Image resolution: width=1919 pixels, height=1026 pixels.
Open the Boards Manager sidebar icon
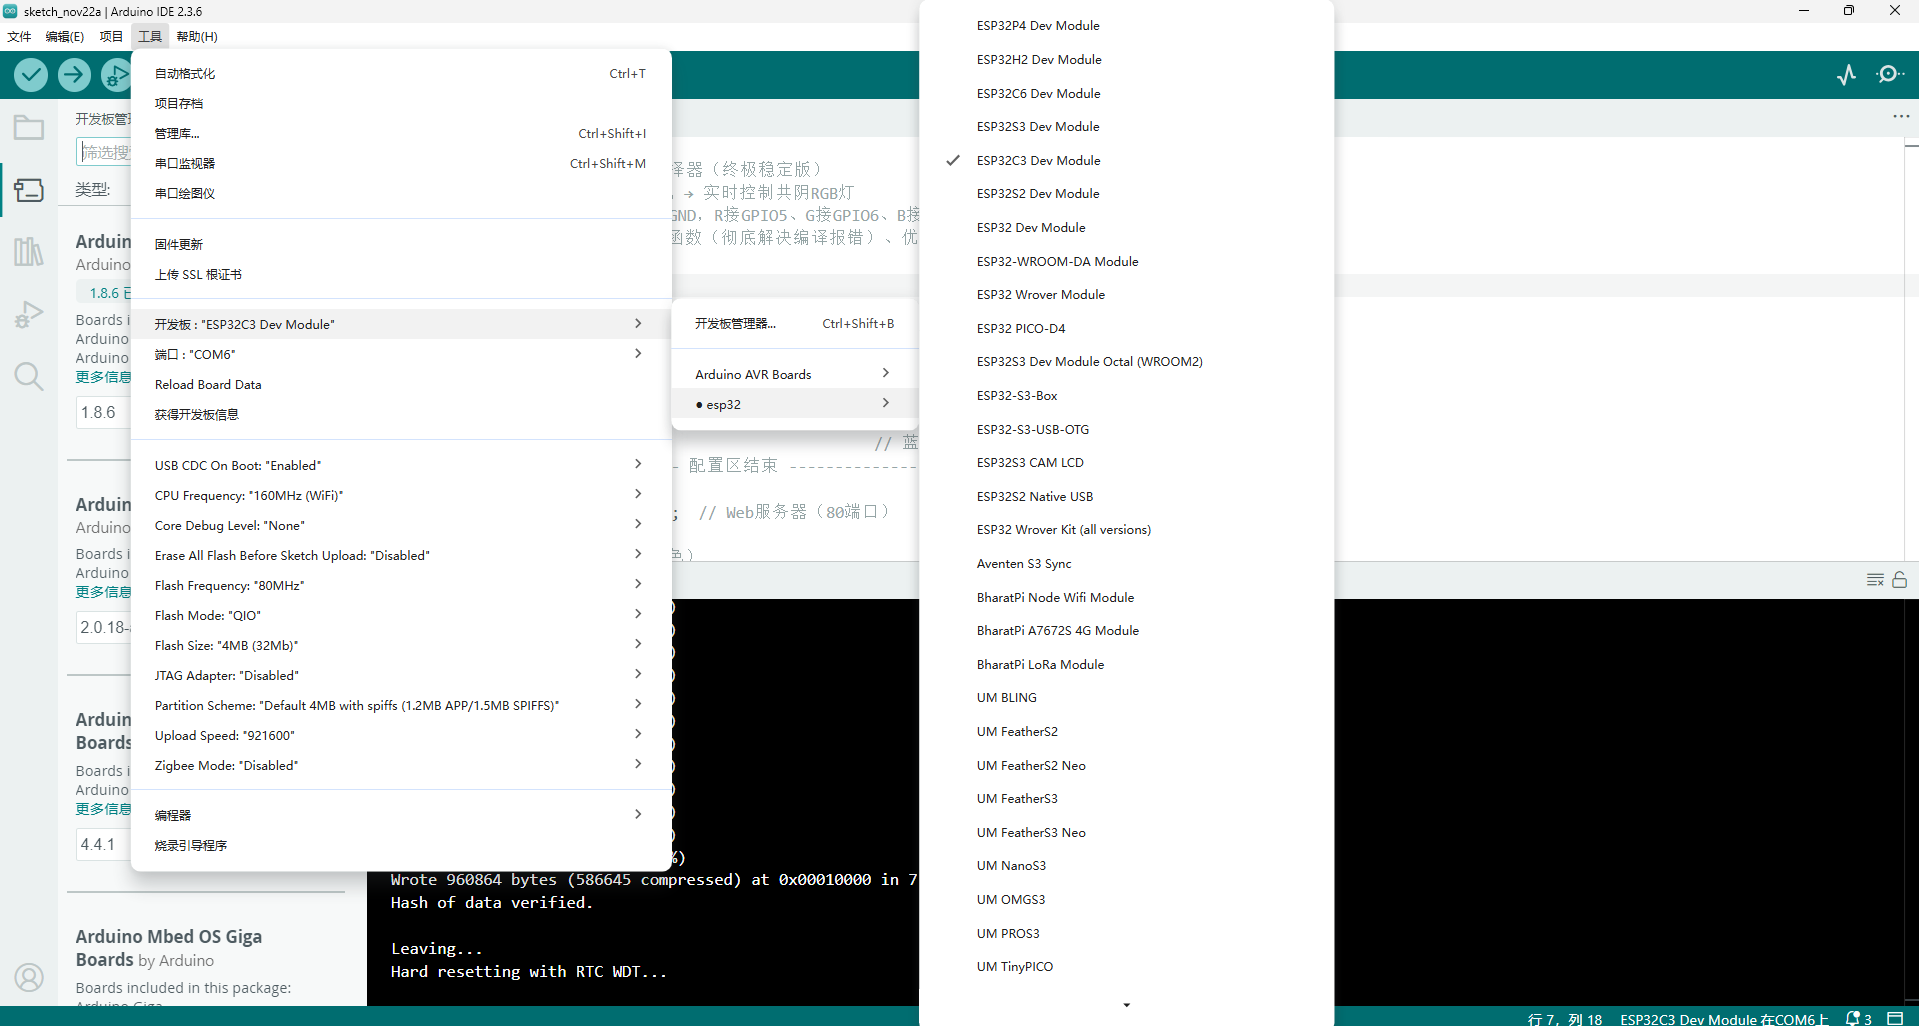pos(29,190)
